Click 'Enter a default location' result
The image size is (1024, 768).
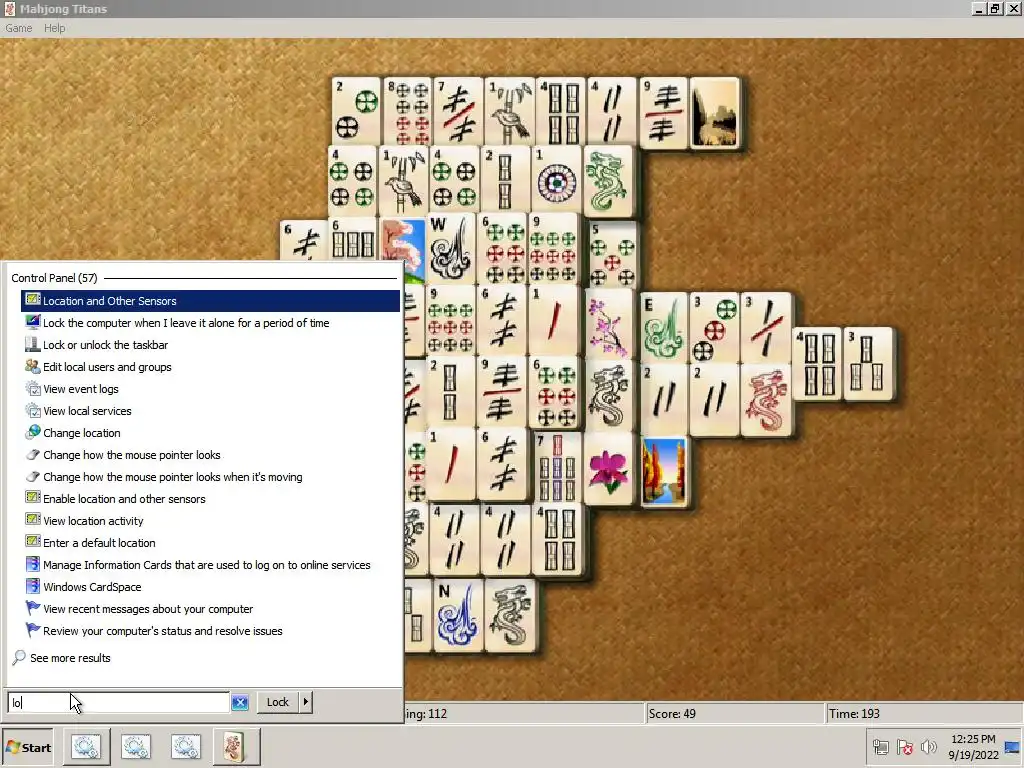tap(210, 543)
